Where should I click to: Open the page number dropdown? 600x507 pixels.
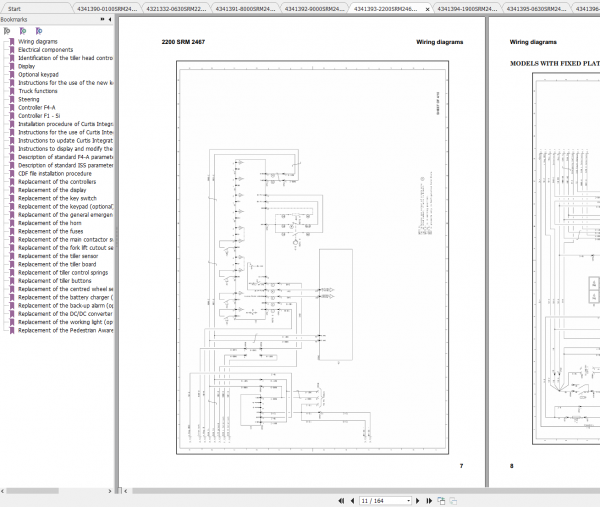(408, 500)
